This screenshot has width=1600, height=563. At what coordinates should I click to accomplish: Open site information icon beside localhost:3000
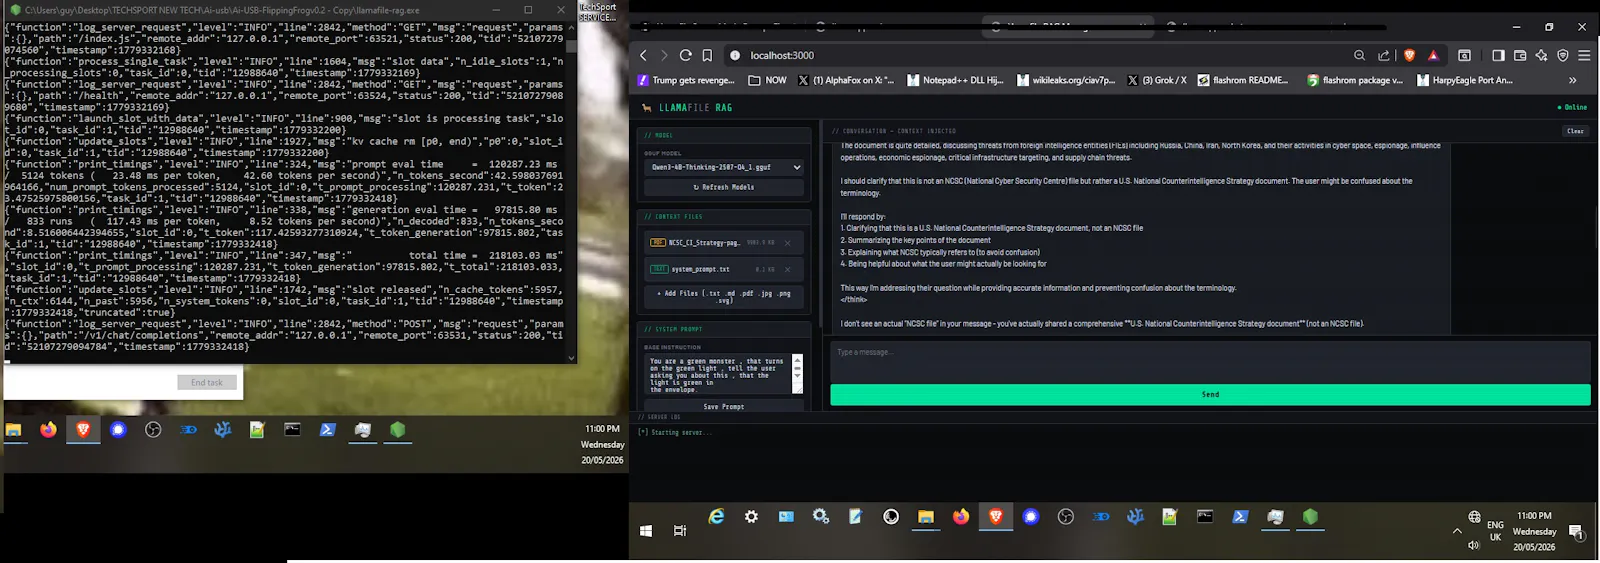coord(735,55)
